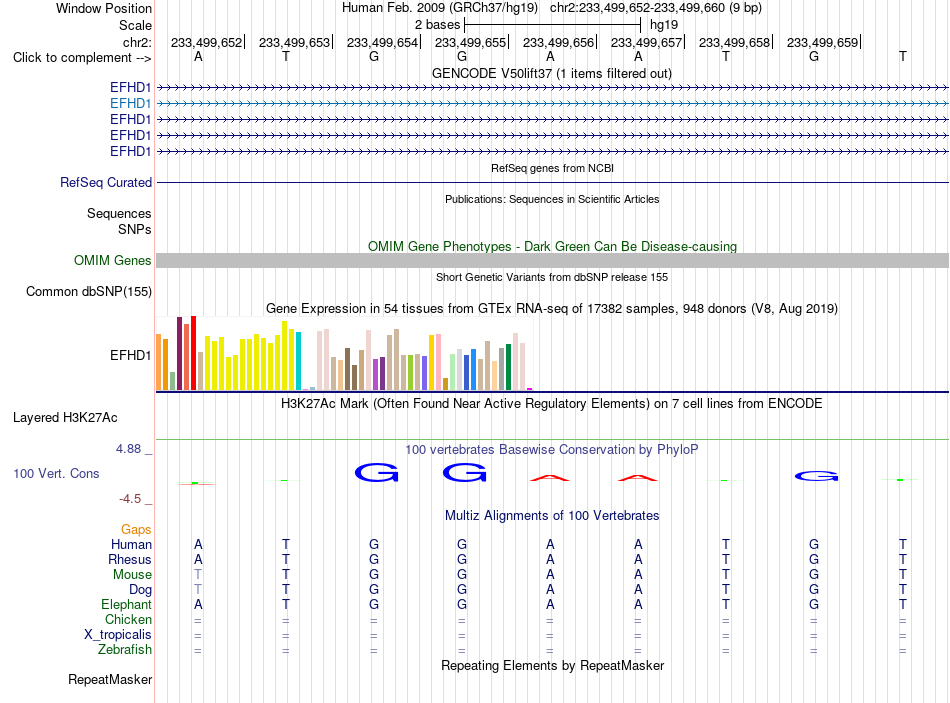Click the RepeatMasker track label

point(110,679)
